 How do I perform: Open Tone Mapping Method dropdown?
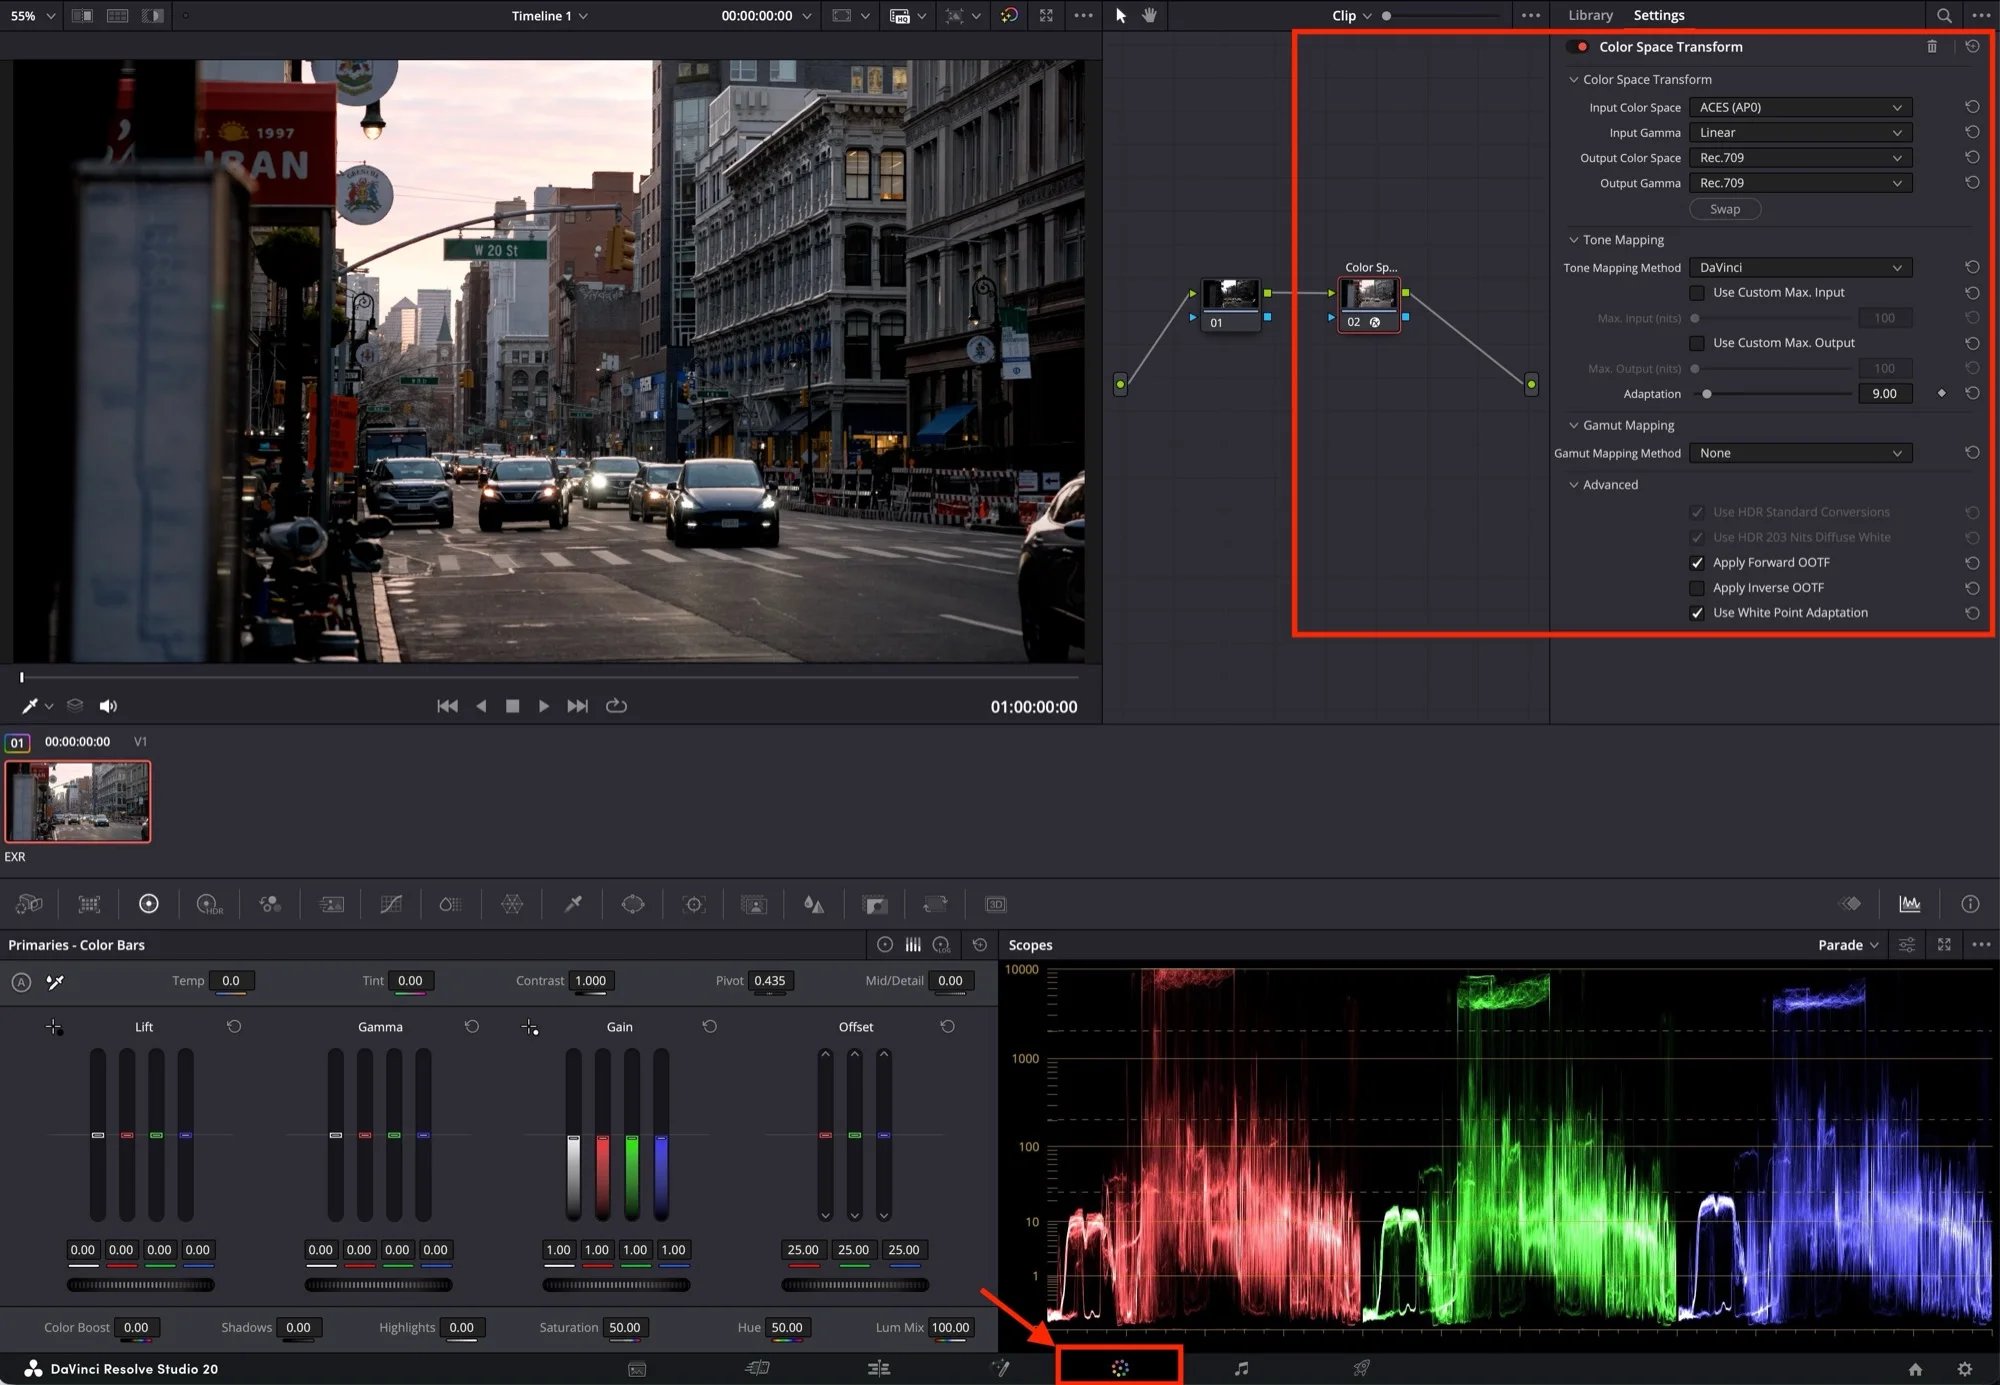(1800, 267)
